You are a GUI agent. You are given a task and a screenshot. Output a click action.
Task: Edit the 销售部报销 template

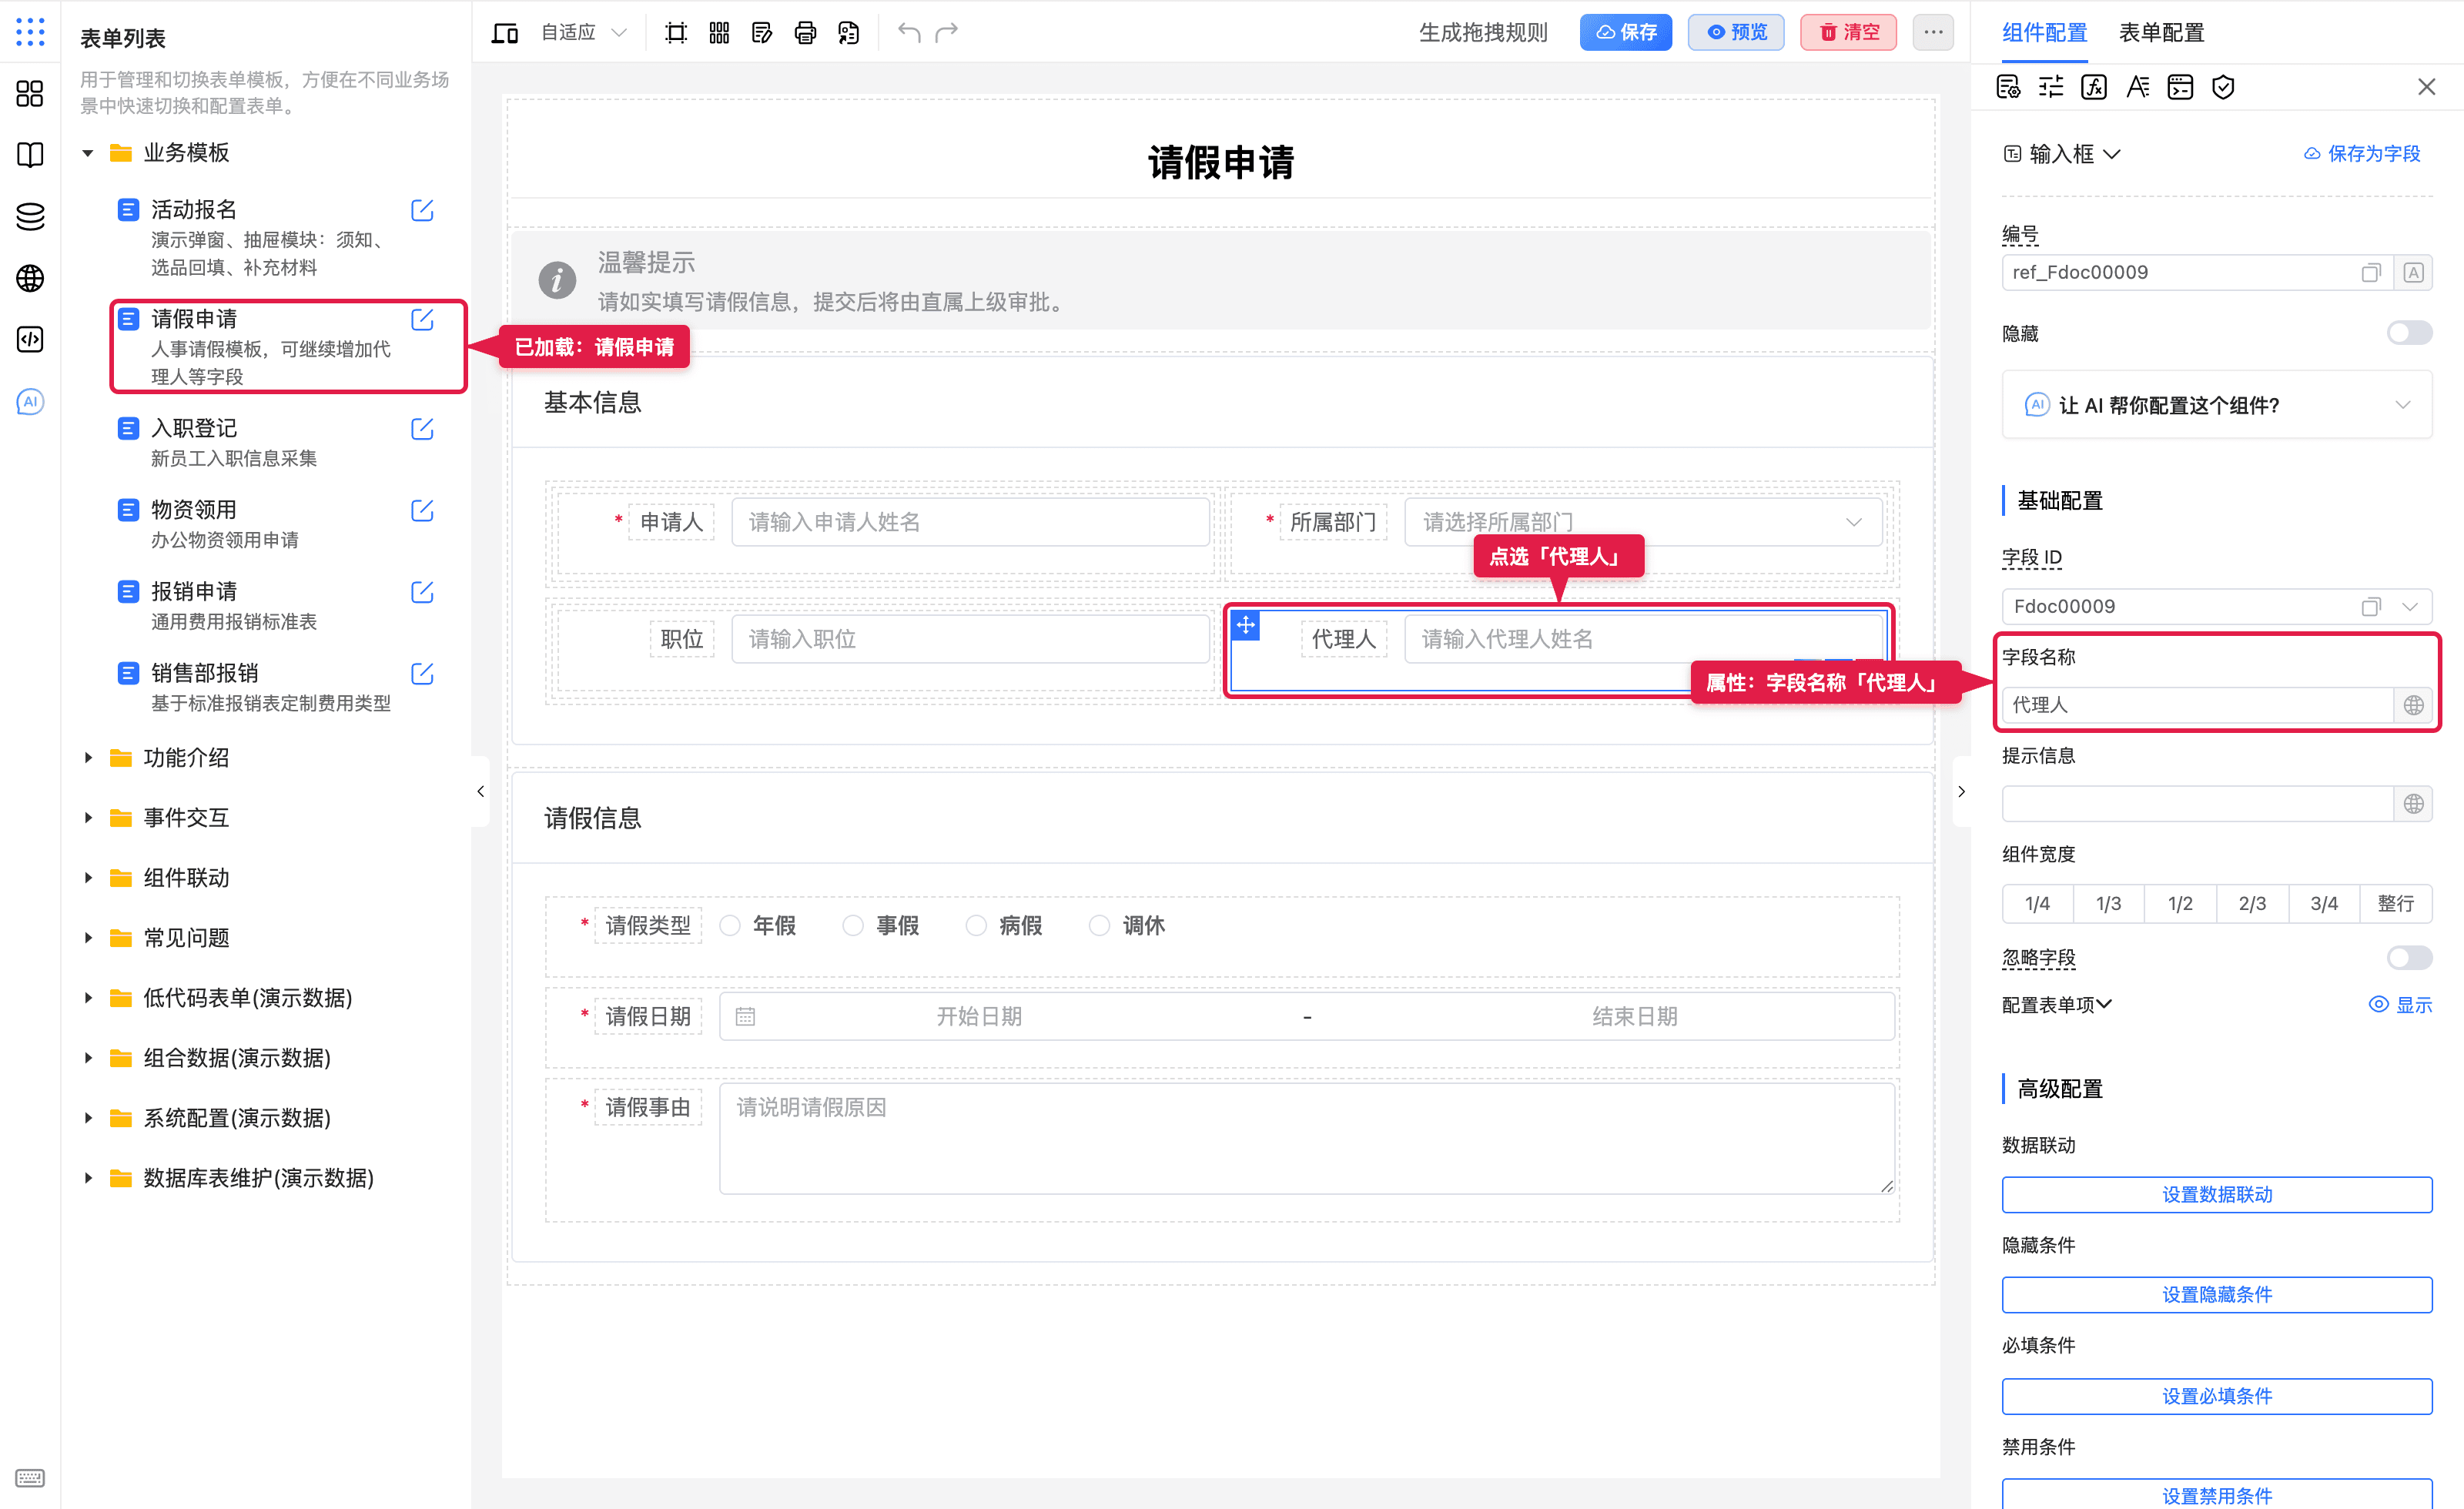pos(422,674)
